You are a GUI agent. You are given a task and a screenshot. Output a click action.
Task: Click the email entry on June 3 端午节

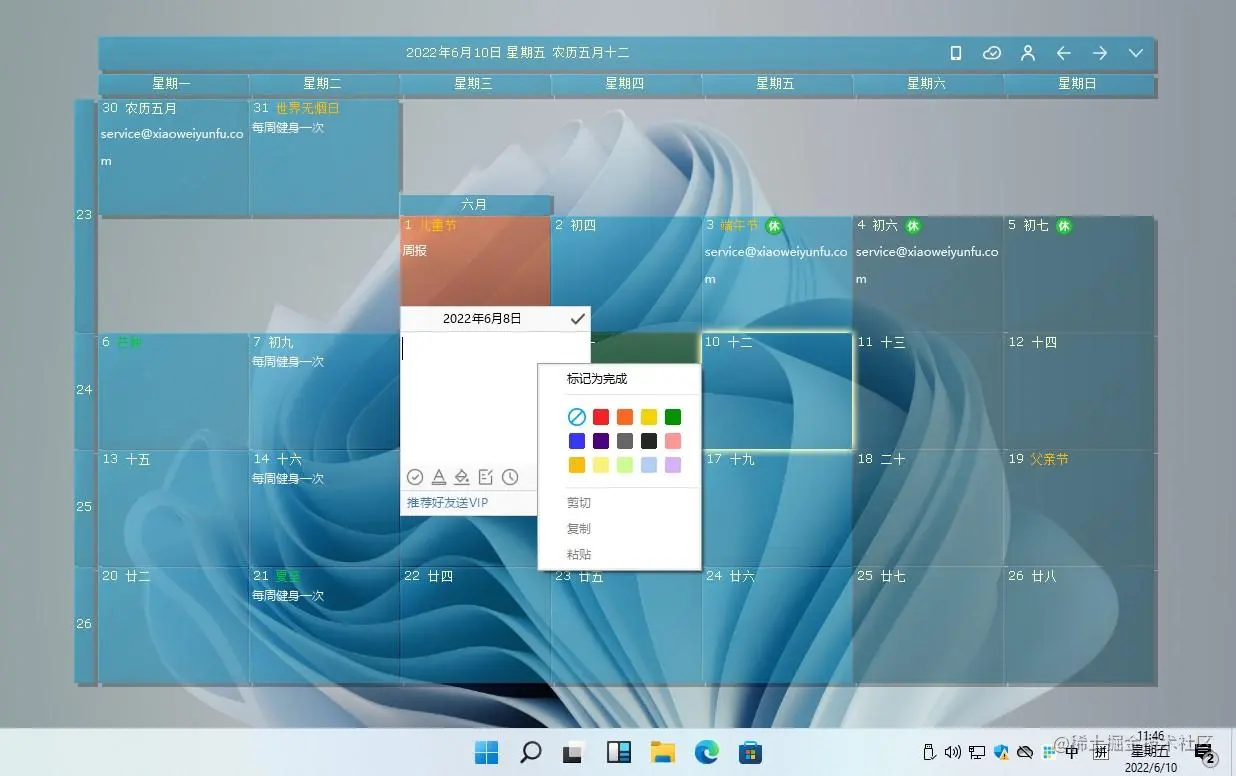click(x=776, y=265)
